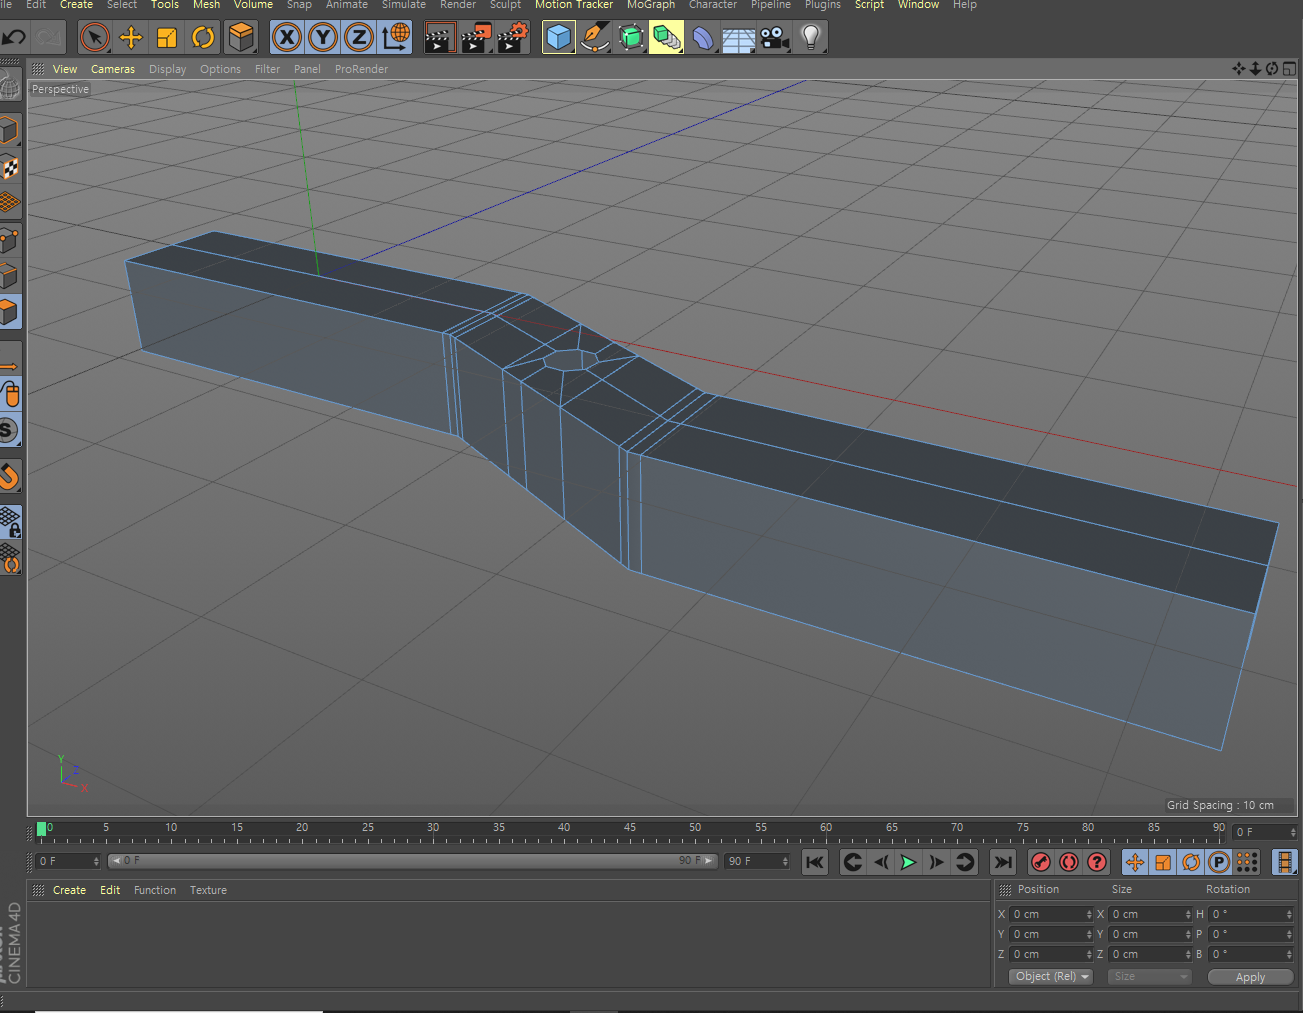Image resolution: width=1303 pixels, height=1013 pixels.
Task: Go to start of animation
Action: [815, 862]
